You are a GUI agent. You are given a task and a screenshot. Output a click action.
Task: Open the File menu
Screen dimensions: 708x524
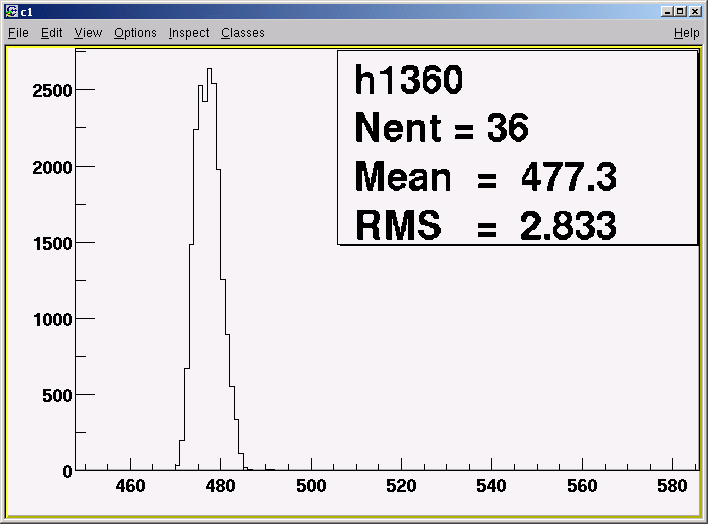click(x=19, y=33)
